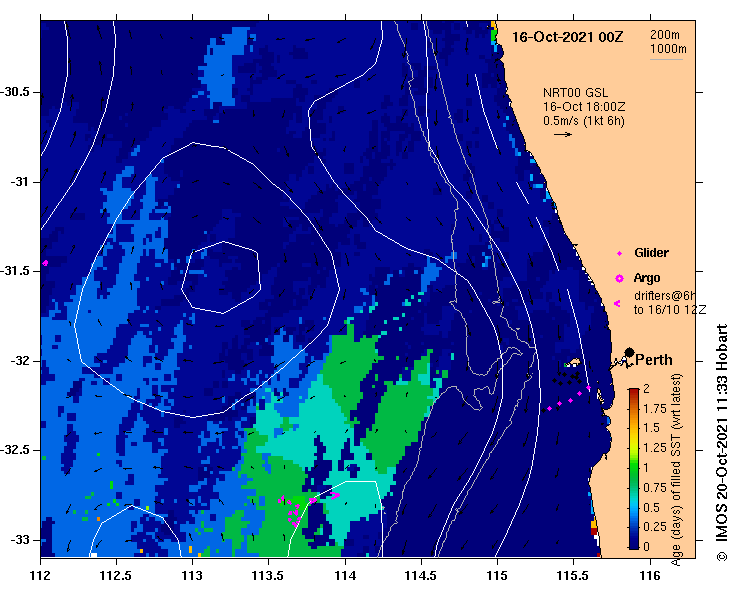Click colorbar tick label 2
The width and height of the screenshot is (739, 592).
[646, 388]
